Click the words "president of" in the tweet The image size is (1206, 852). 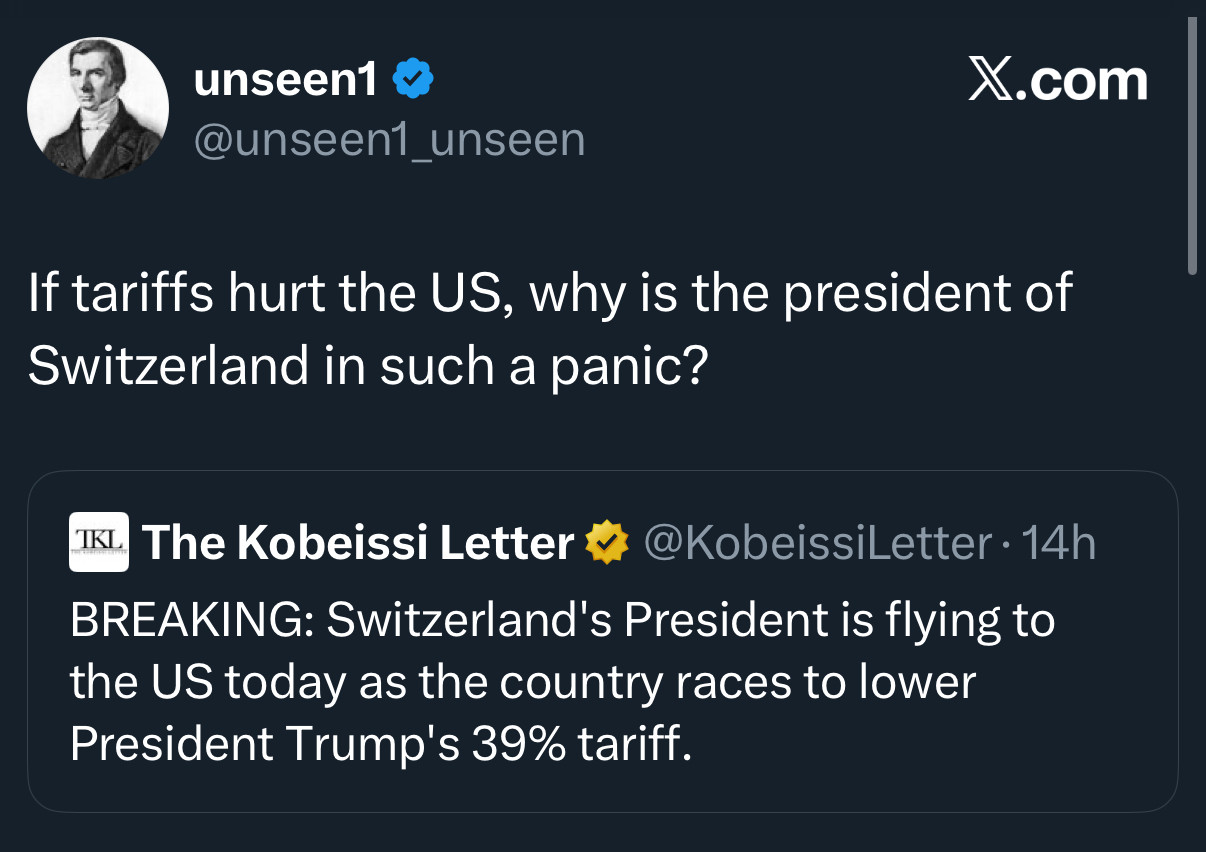(x=928, y=294)
